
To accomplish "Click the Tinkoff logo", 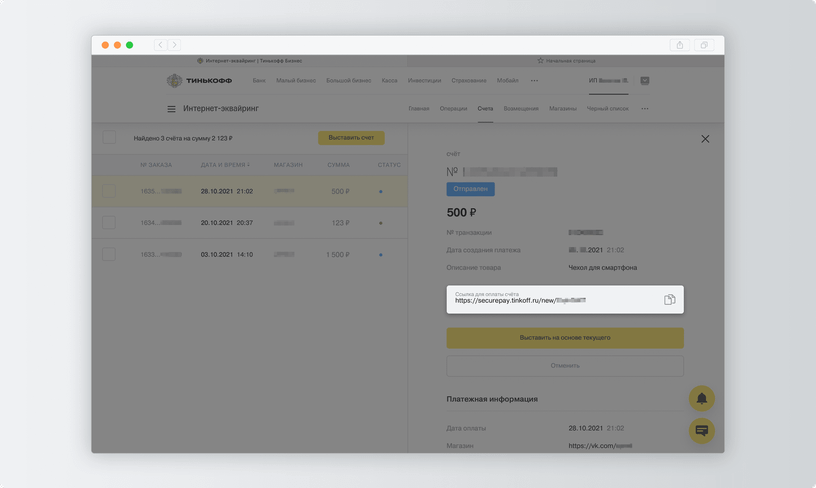I will pyautogui.click(x=198, y=80).
